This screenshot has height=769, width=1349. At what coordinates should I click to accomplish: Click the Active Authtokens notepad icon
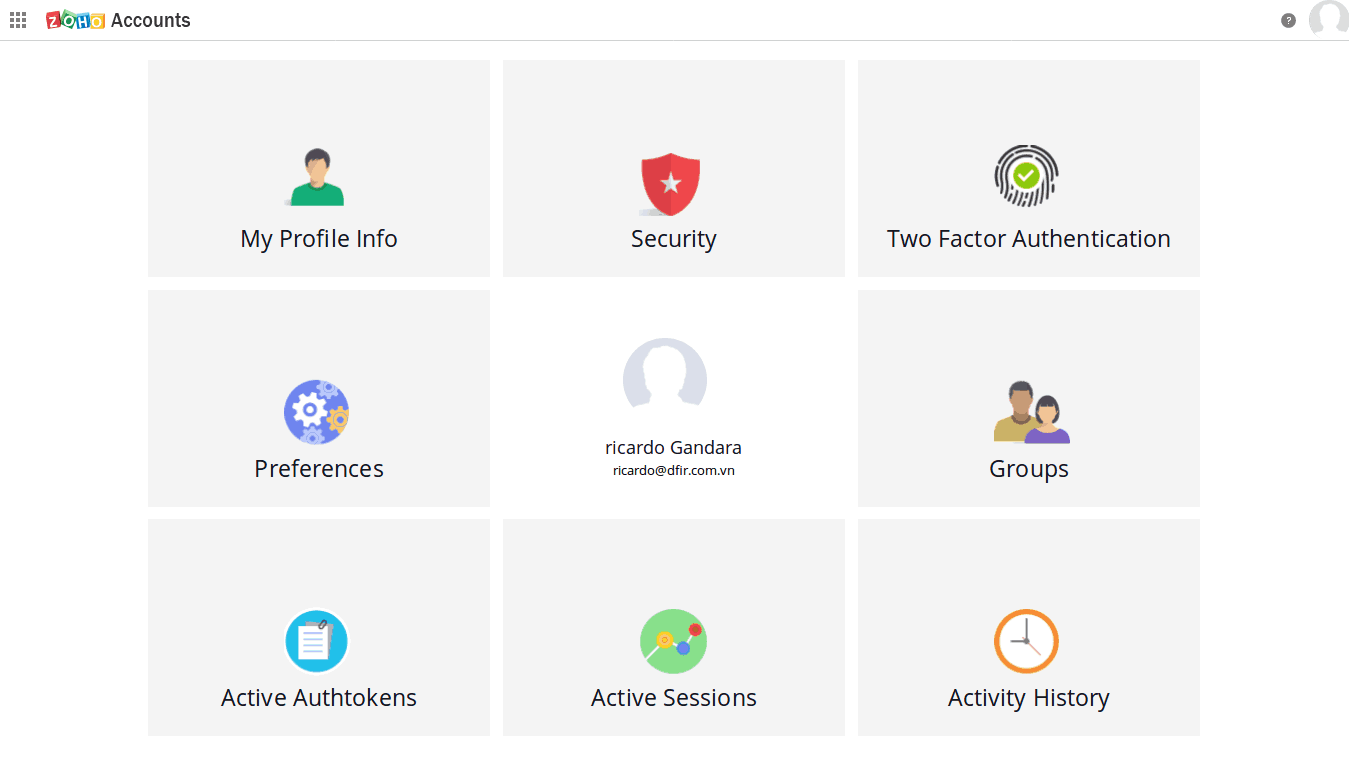point(317,641)
